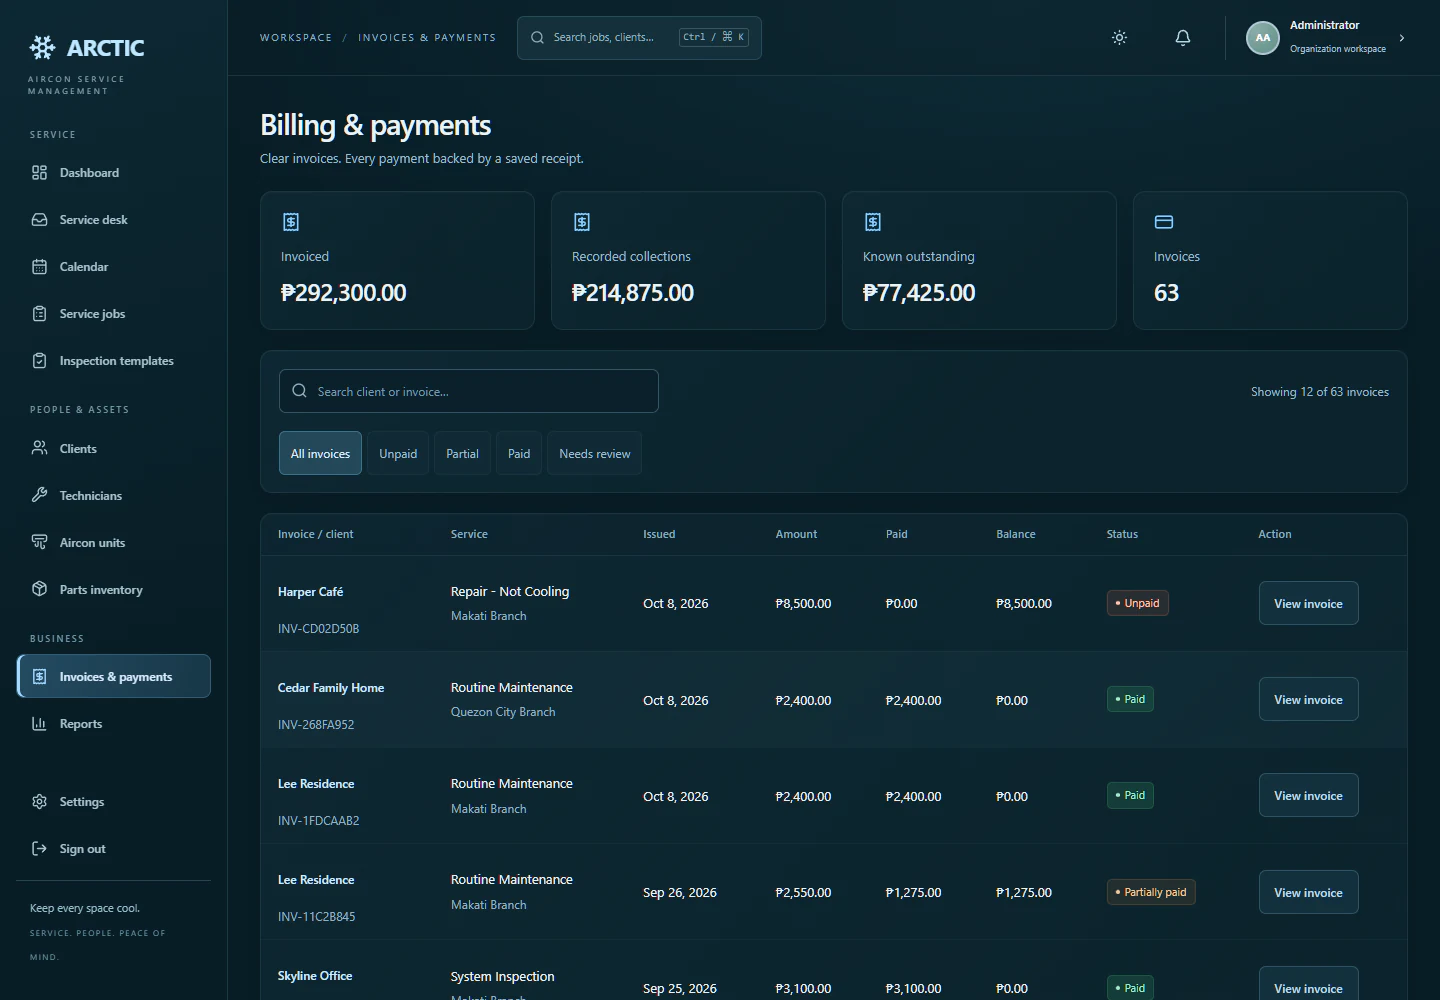Expand the Administrator account menu chevron

click(1402, 38)
